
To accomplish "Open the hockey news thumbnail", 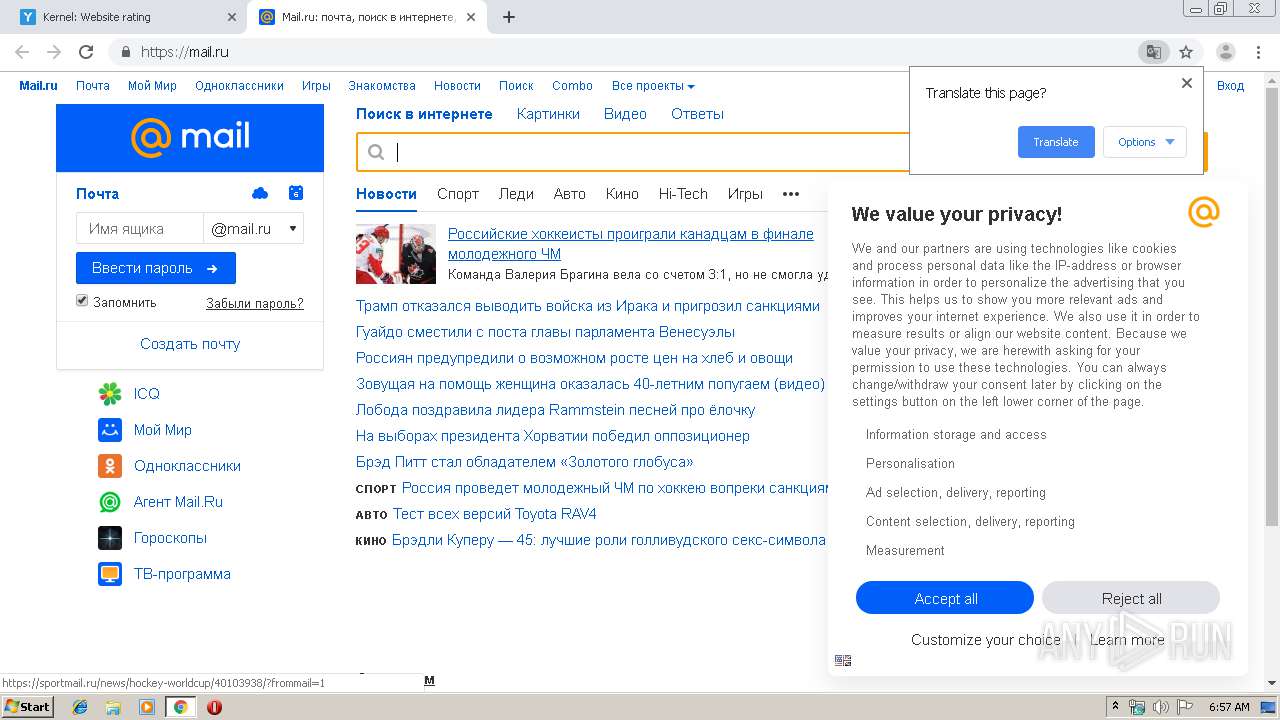I will pyautogui.click(x=396, y=254).
